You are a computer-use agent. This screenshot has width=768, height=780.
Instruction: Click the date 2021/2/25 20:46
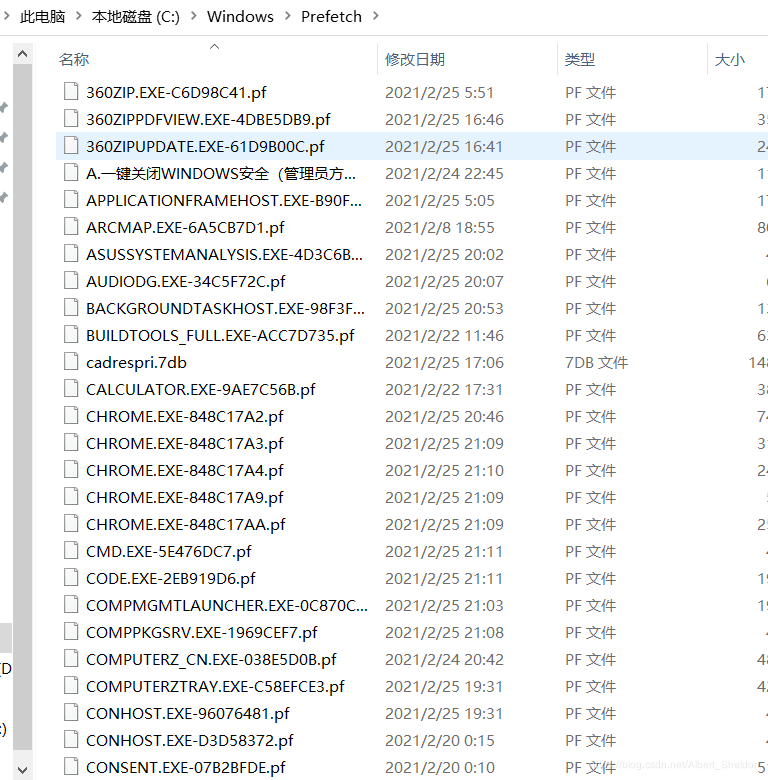pyautogui.click(x=444, y=416)
